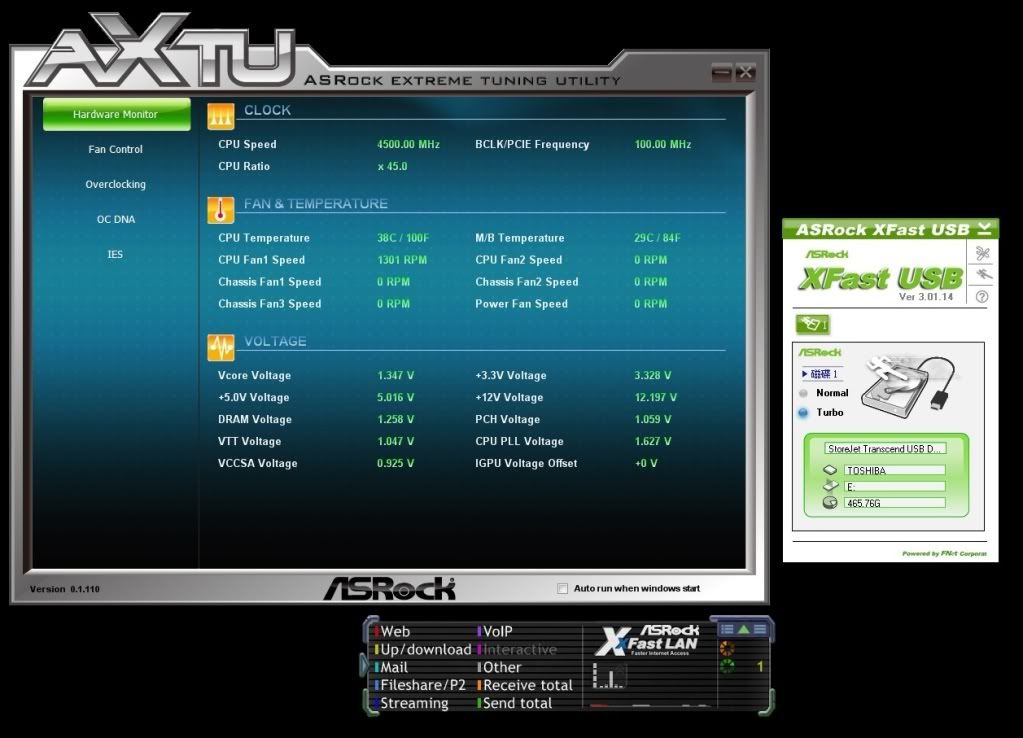The height and width of the screenshot is (738, 1023).
Task: Toggle Other traffic in XFast LAN
Action: [x=500, y=668]
